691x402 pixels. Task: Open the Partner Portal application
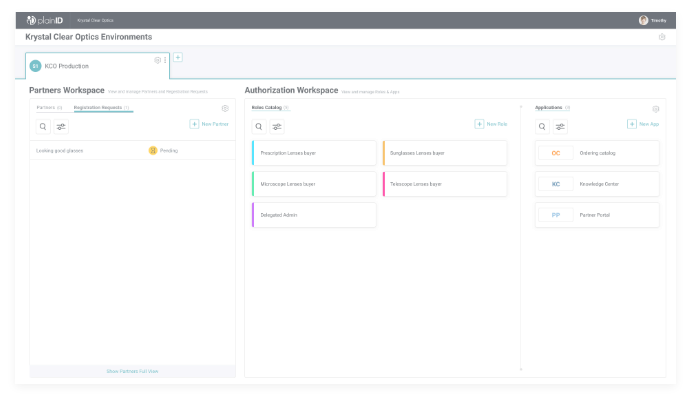[x=597, y=215]
